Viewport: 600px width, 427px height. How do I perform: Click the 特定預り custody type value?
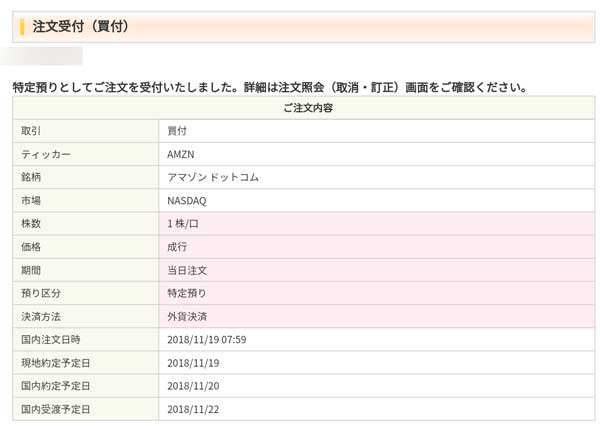[187, 293]
